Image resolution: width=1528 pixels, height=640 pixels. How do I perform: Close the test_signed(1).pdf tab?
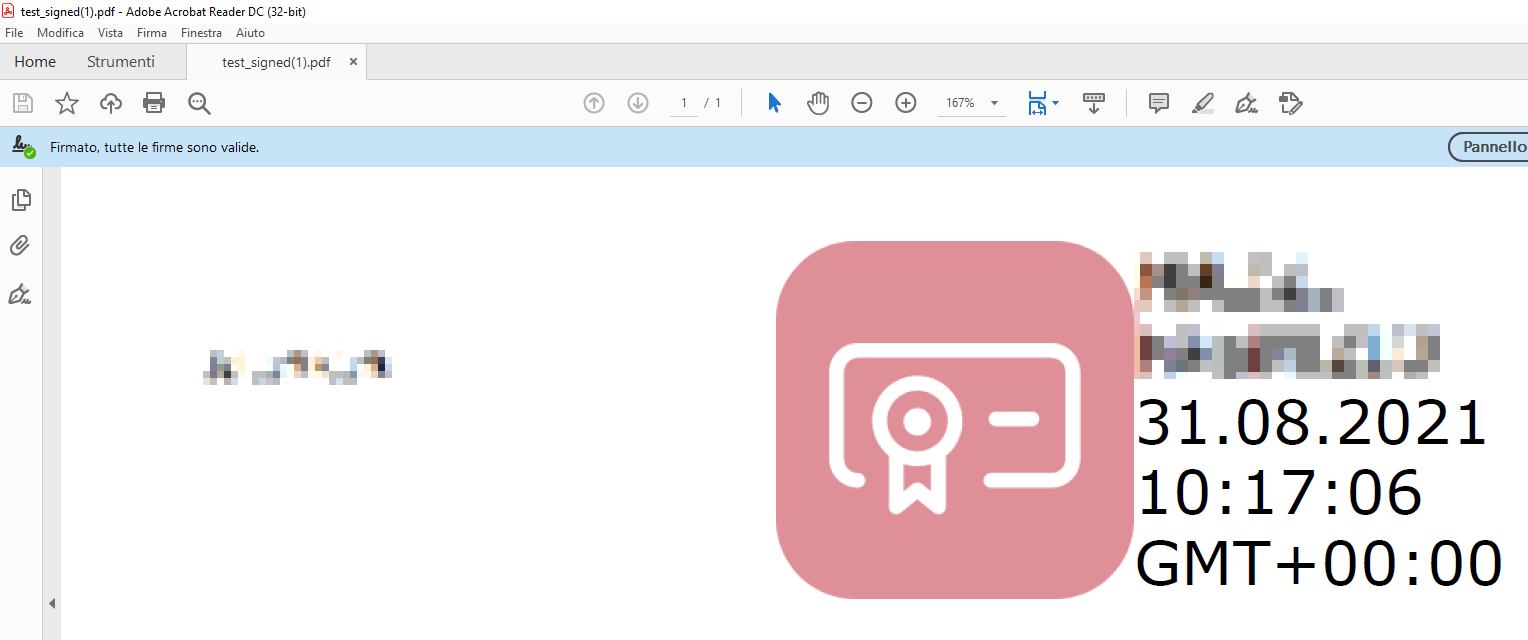click(353, 62)
